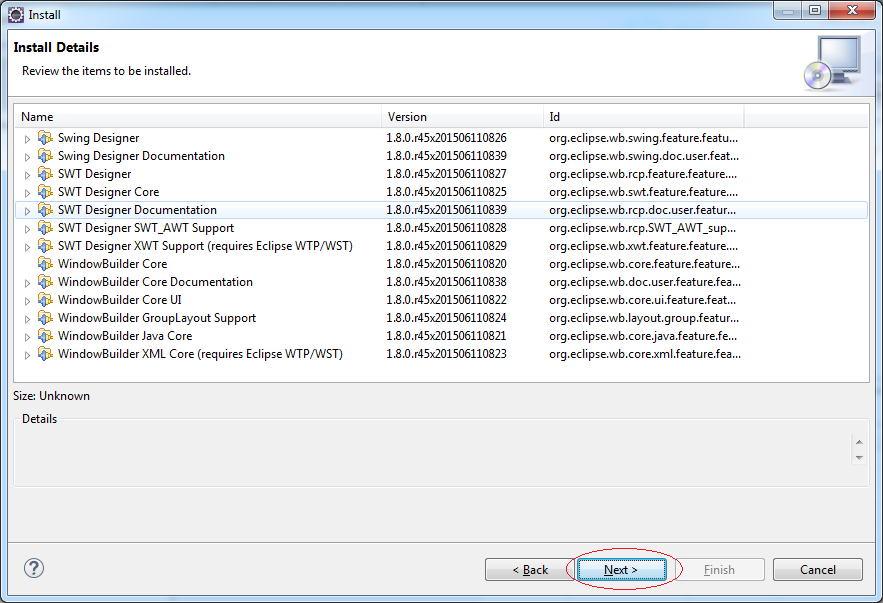Screen dimensions: 883x603
Task: Maximize the Install window
Action: pyautogui.click(x=815, y=10)
